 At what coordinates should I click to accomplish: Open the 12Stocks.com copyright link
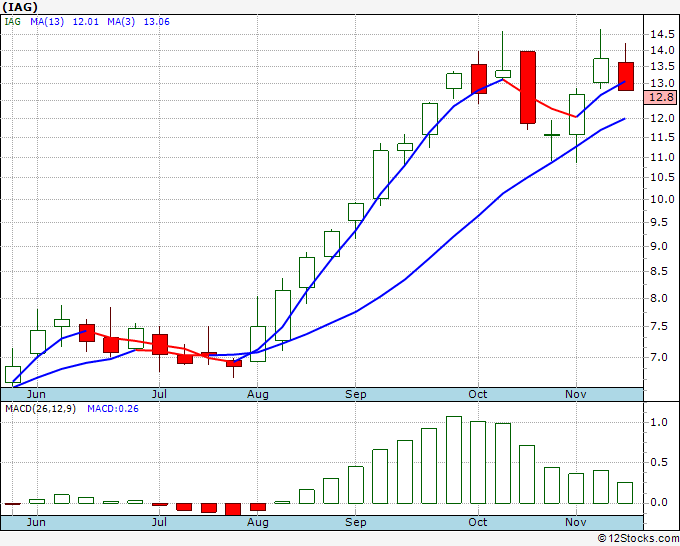638,539
